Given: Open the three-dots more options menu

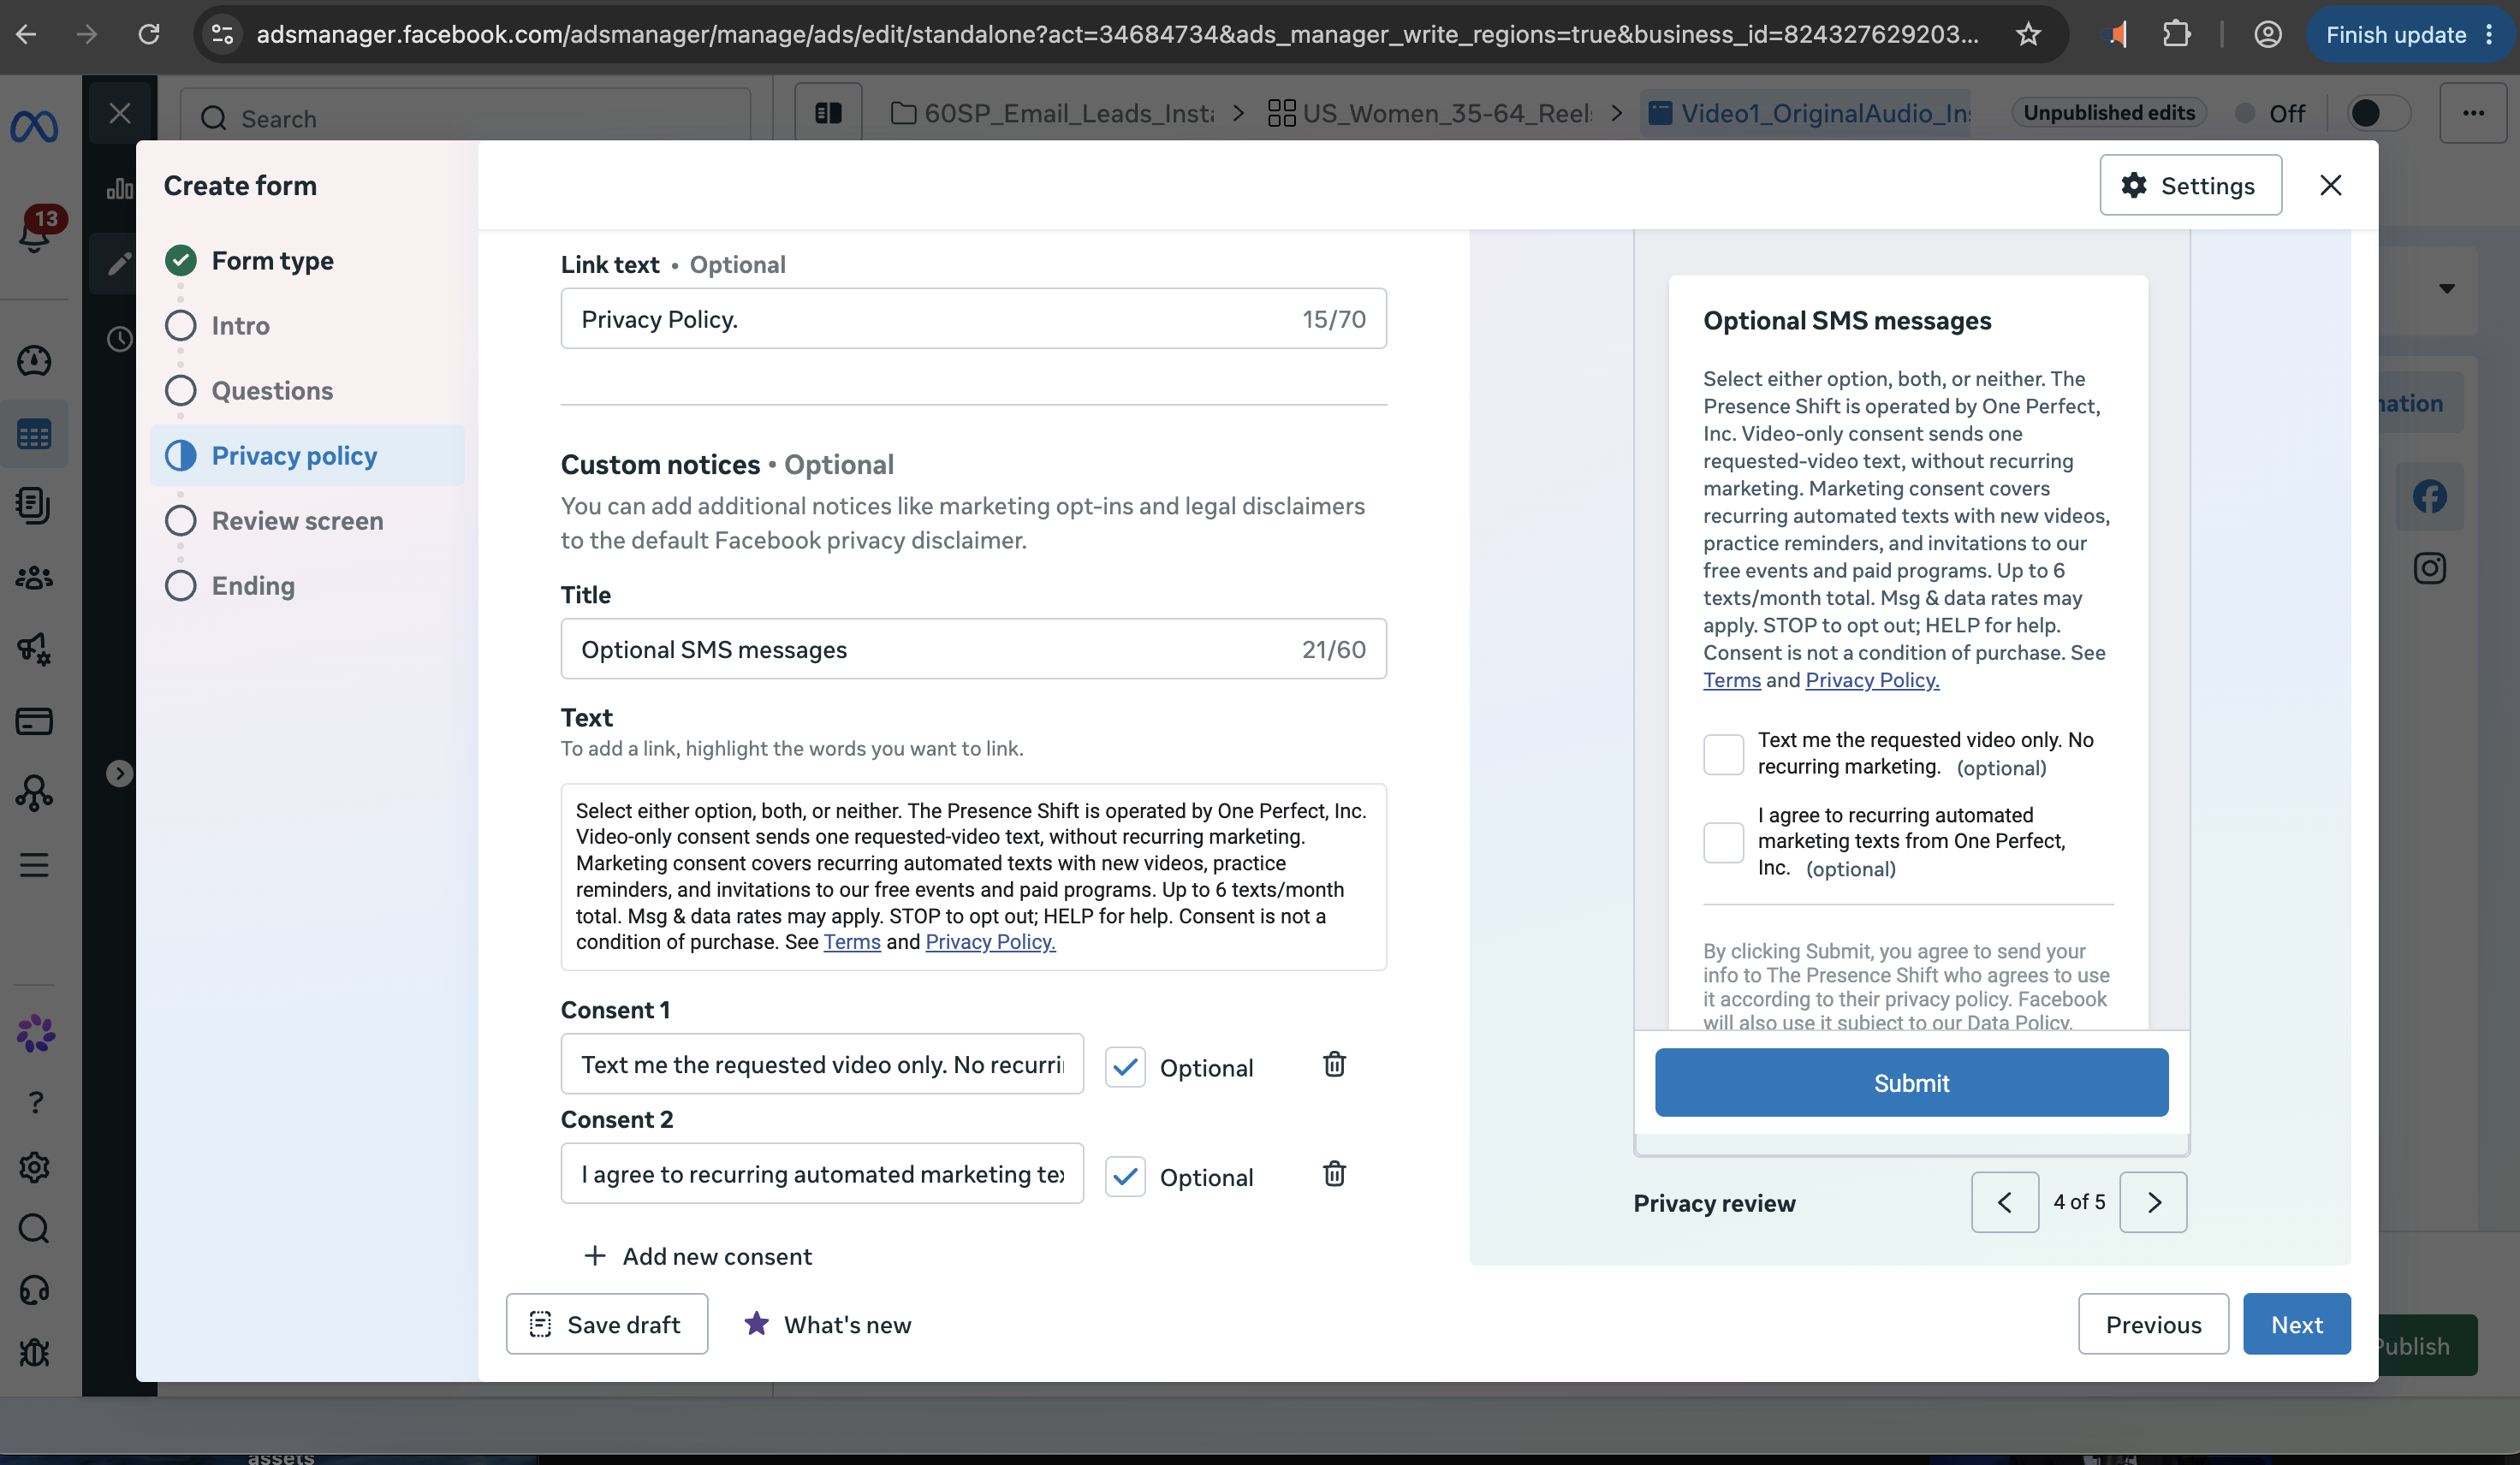Looking at the screenshot, I should [2473, 113].
